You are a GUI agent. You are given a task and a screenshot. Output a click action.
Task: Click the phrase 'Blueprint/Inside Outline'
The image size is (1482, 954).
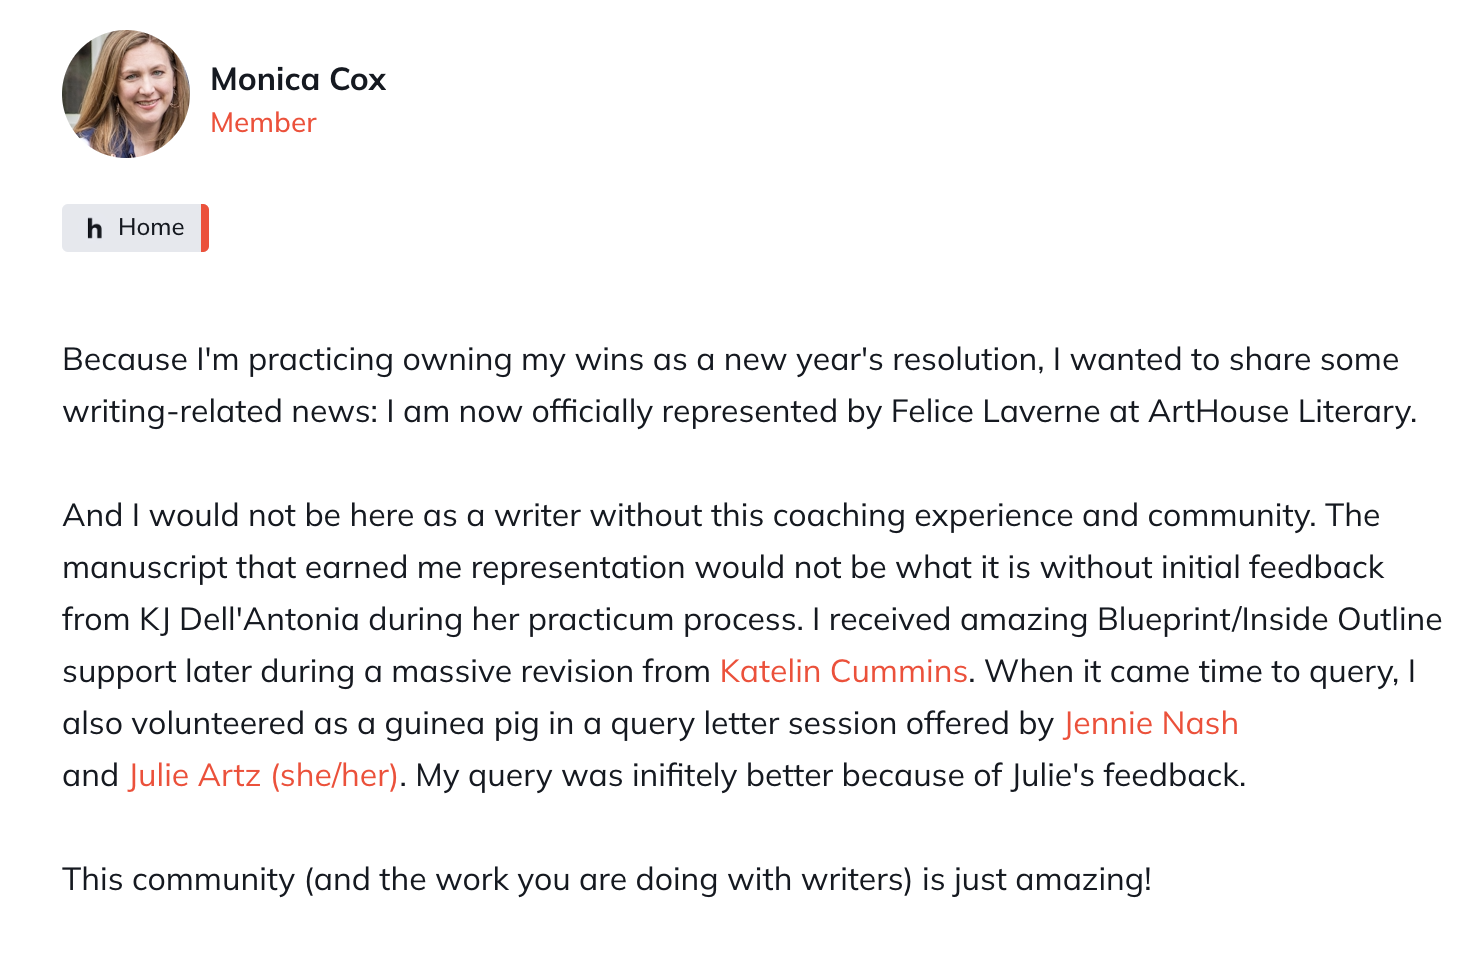[x=1270, y=619]
